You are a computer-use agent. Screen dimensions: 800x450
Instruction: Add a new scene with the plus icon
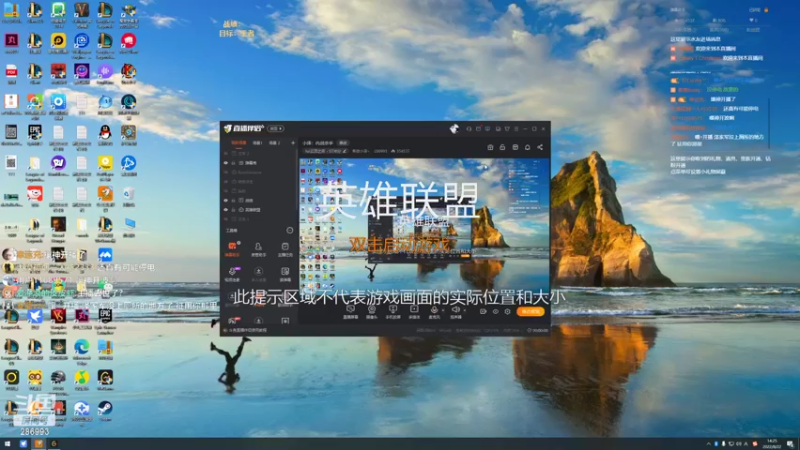293,143
